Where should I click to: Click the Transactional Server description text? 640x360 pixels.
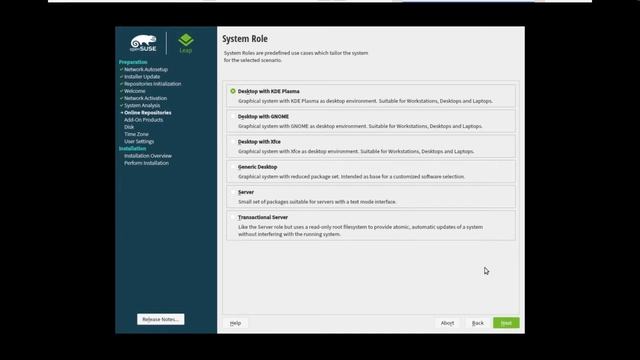[x=360, y=231]
